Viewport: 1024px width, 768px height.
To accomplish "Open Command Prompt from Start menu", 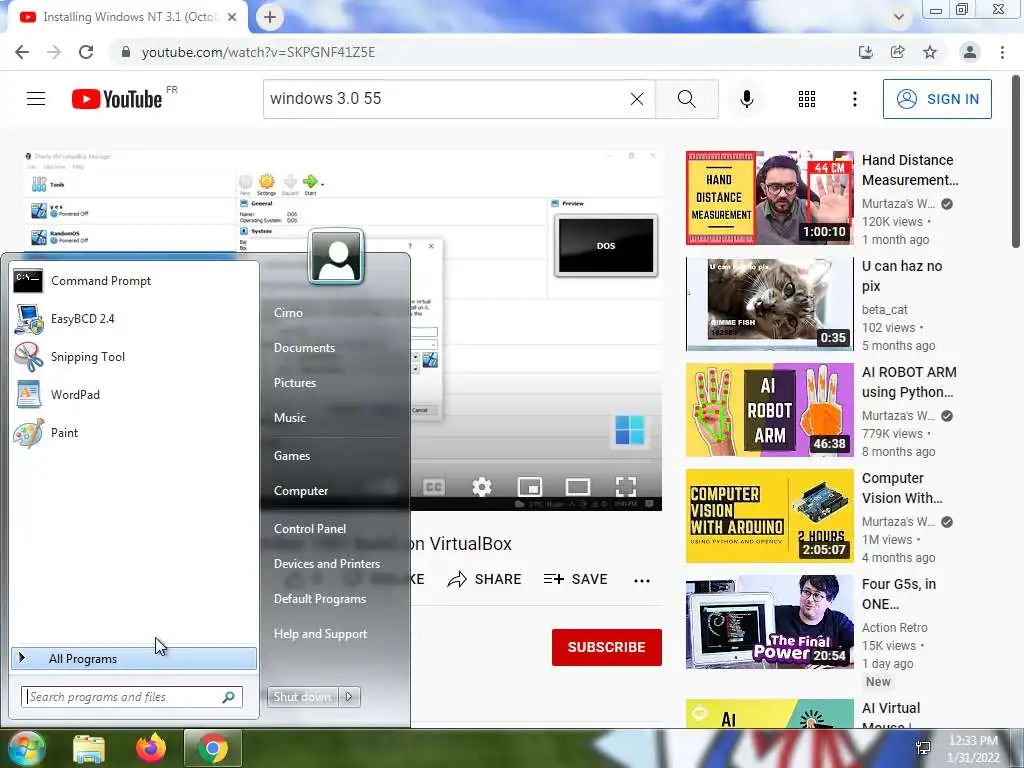I will pos(134,281).
